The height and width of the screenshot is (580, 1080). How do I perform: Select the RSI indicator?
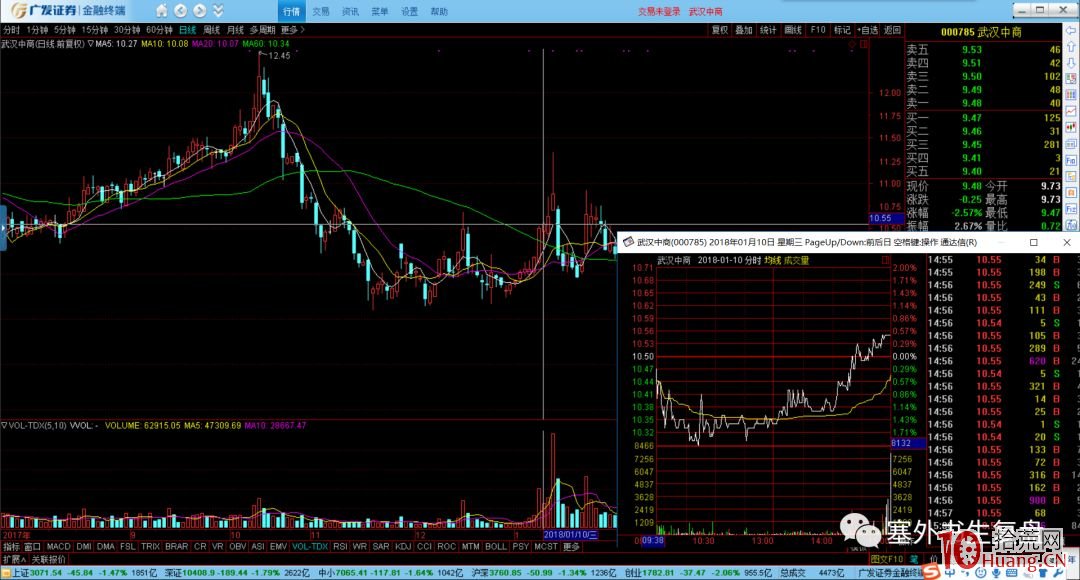[x=340, y=546]
